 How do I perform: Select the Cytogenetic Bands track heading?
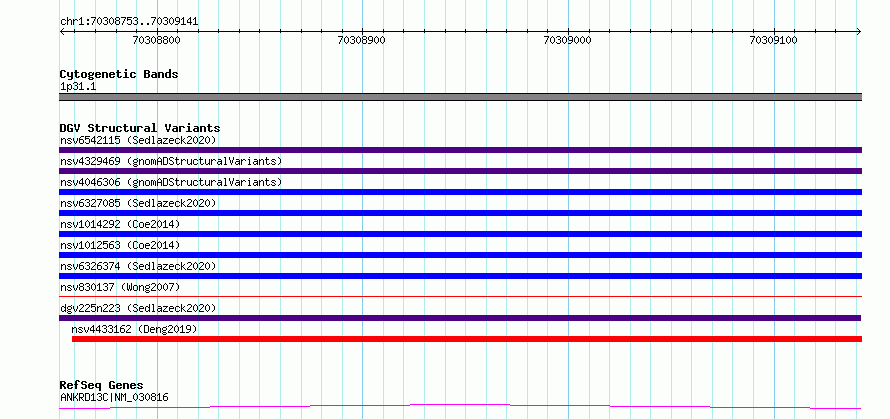tap(119, 74)
